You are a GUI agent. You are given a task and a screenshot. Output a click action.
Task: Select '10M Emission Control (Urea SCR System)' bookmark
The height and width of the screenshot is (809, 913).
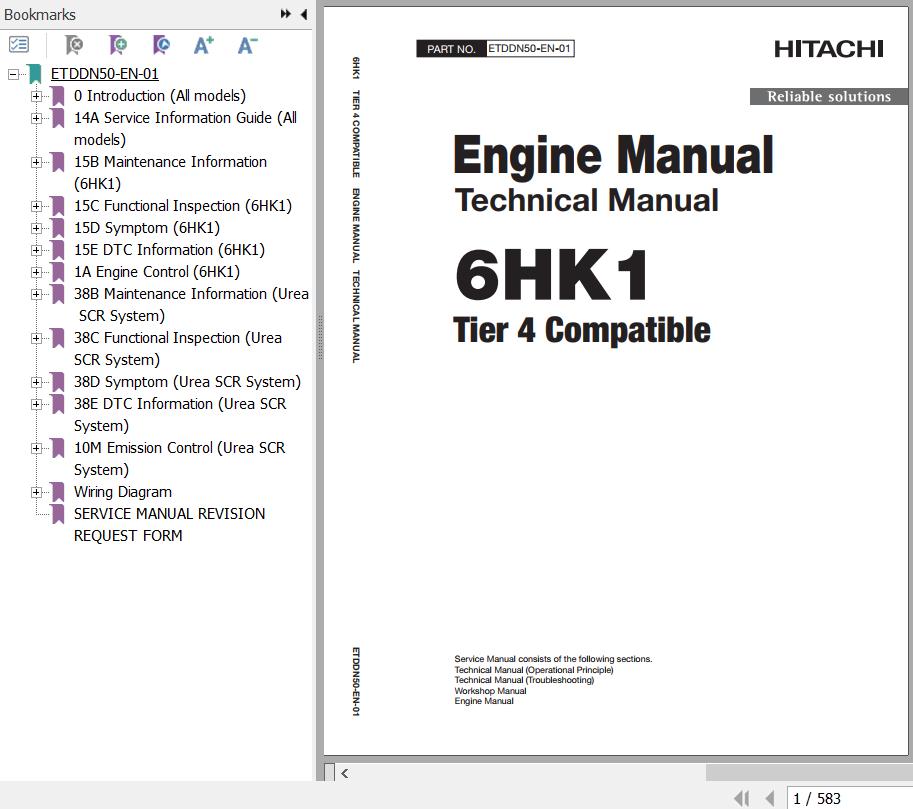pyautogui.click(x=179, y=459)
